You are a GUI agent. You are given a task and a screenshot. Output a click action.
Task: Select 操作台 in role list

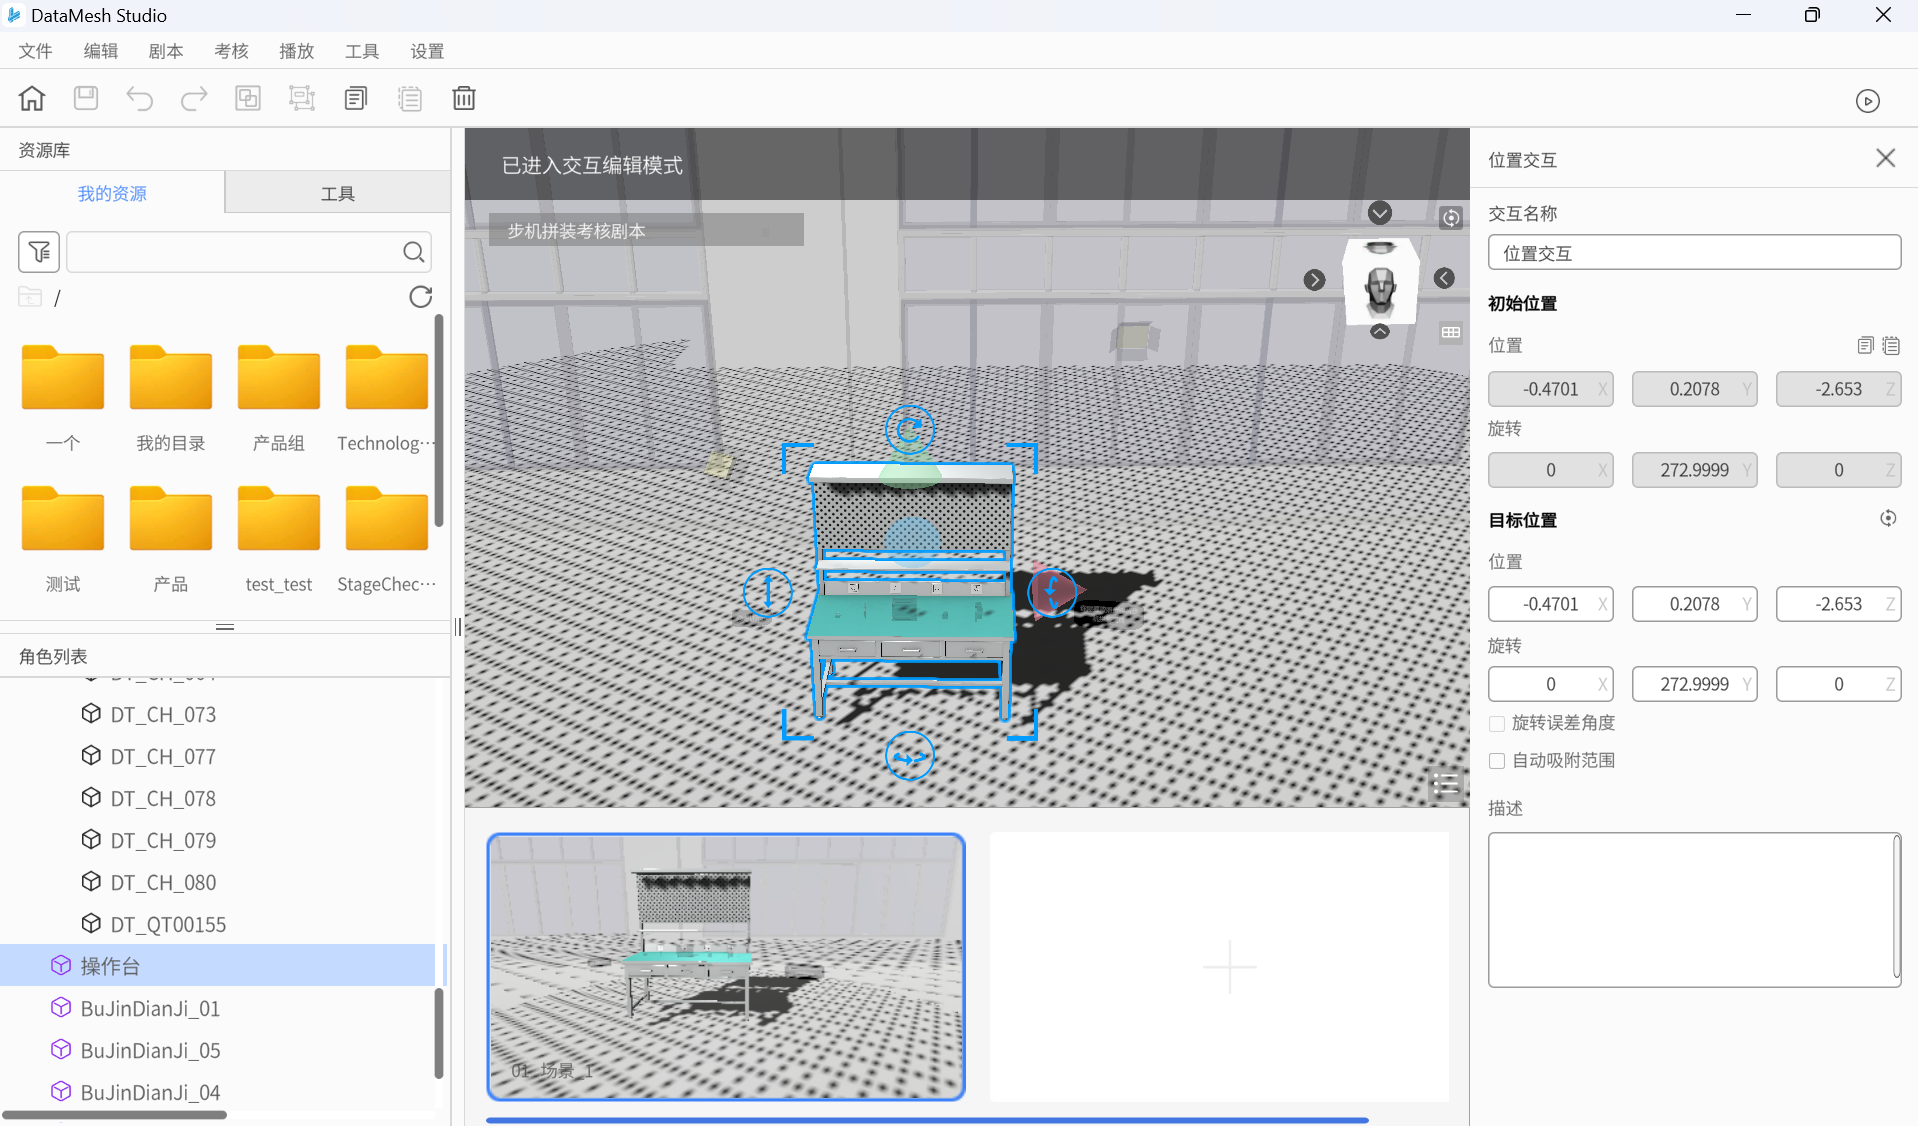tap(218, 966)
